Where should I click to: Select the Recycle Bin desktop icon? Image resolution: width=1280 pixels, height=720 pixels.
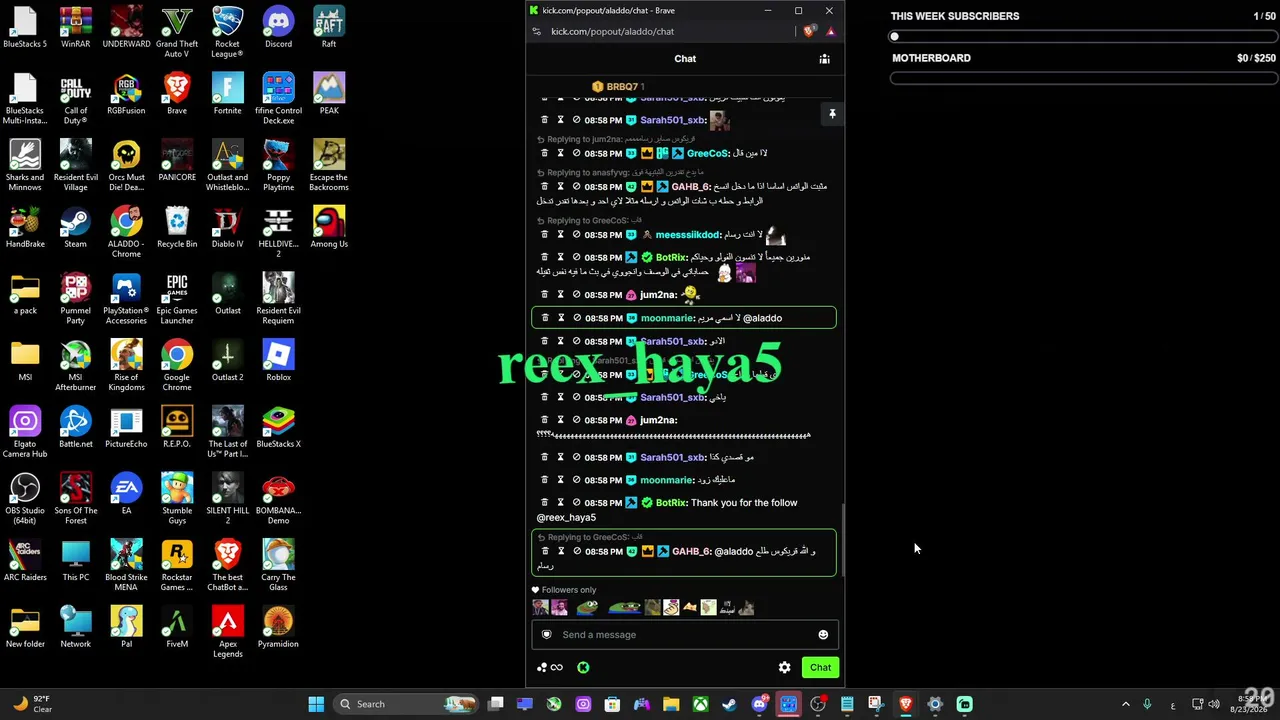click(x=177, y=228)
